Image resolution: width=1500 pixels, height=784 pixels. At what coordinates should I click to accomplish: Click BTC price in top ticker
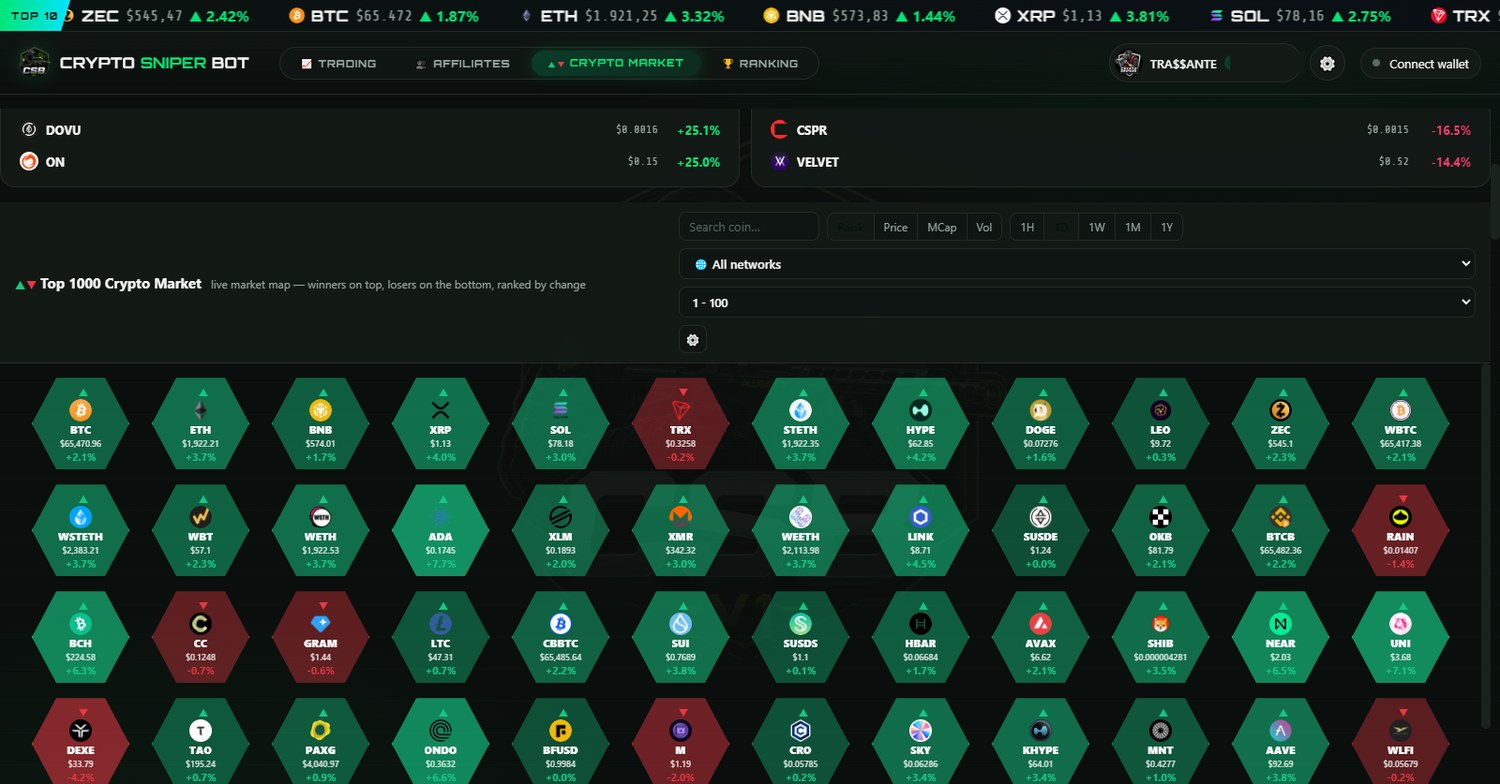383,16
